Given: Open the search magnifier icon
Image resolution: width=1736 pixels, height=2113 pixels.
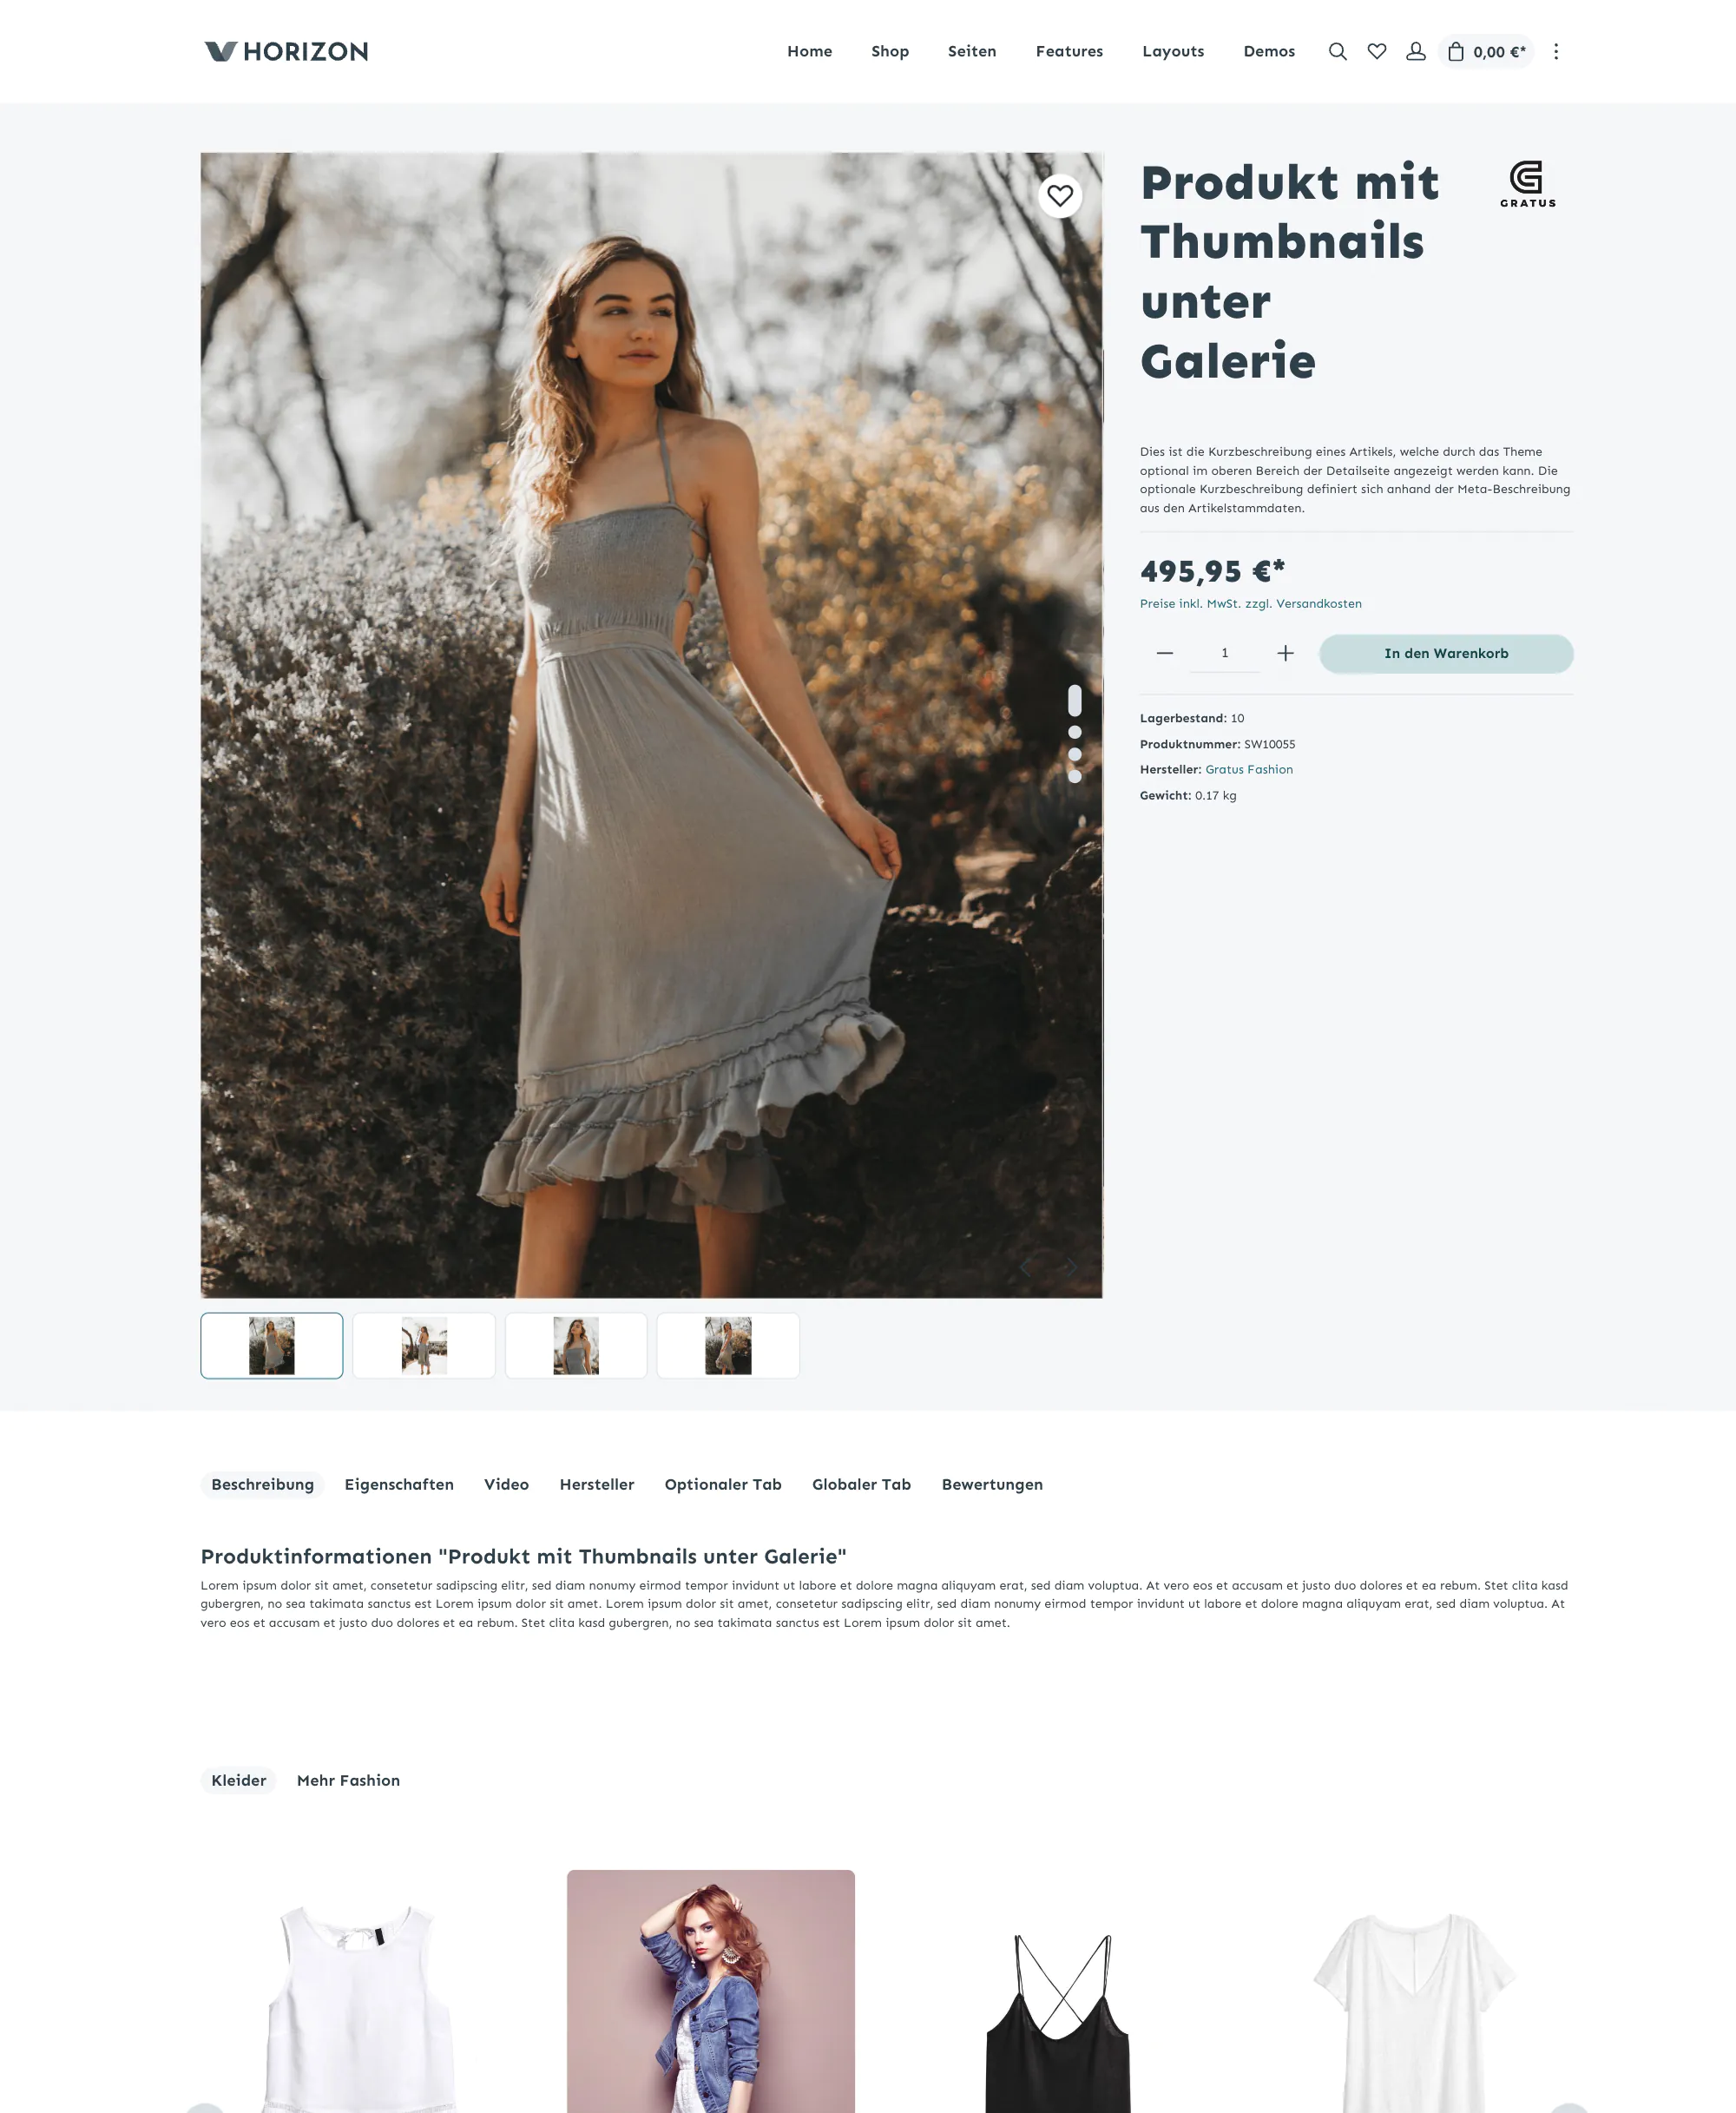Looking at the screenshot, I should (1337, 51).
